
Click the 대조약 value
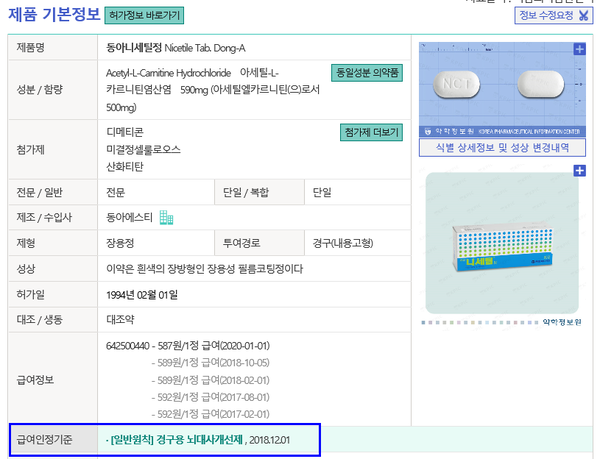point(120,320)
